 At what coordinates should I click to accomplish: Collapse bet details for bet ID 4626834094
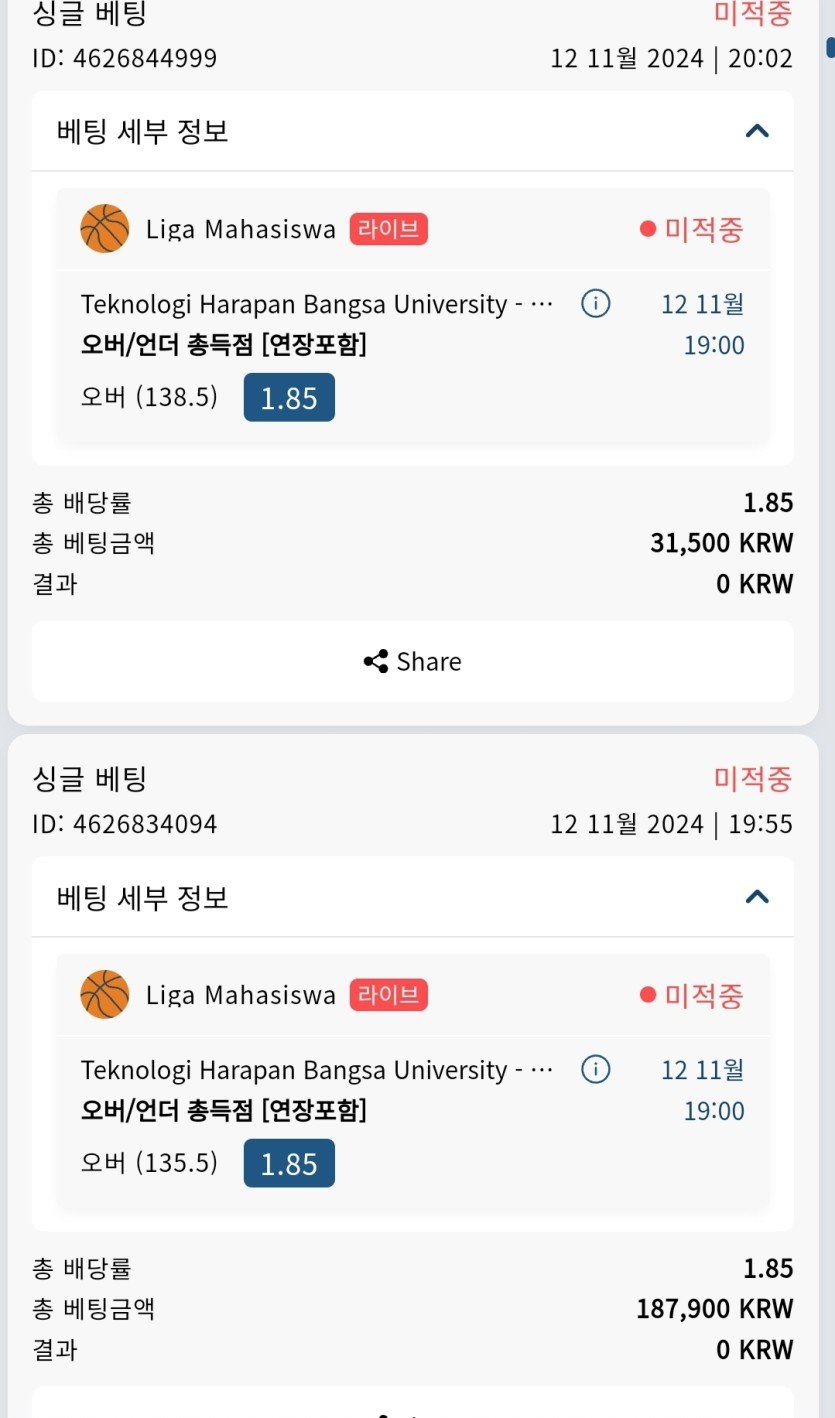(x=757, y=897)
